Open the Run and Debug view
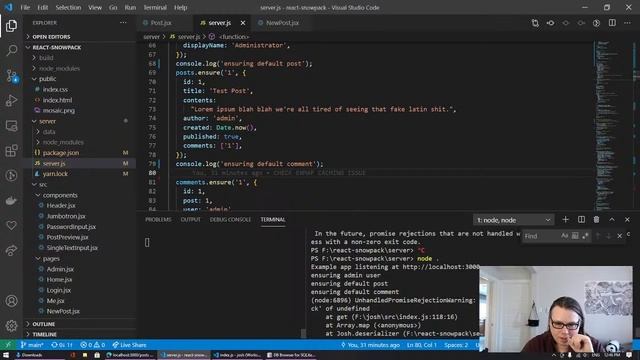The width and height of the screenshot is (640, 360). point(11,100)
